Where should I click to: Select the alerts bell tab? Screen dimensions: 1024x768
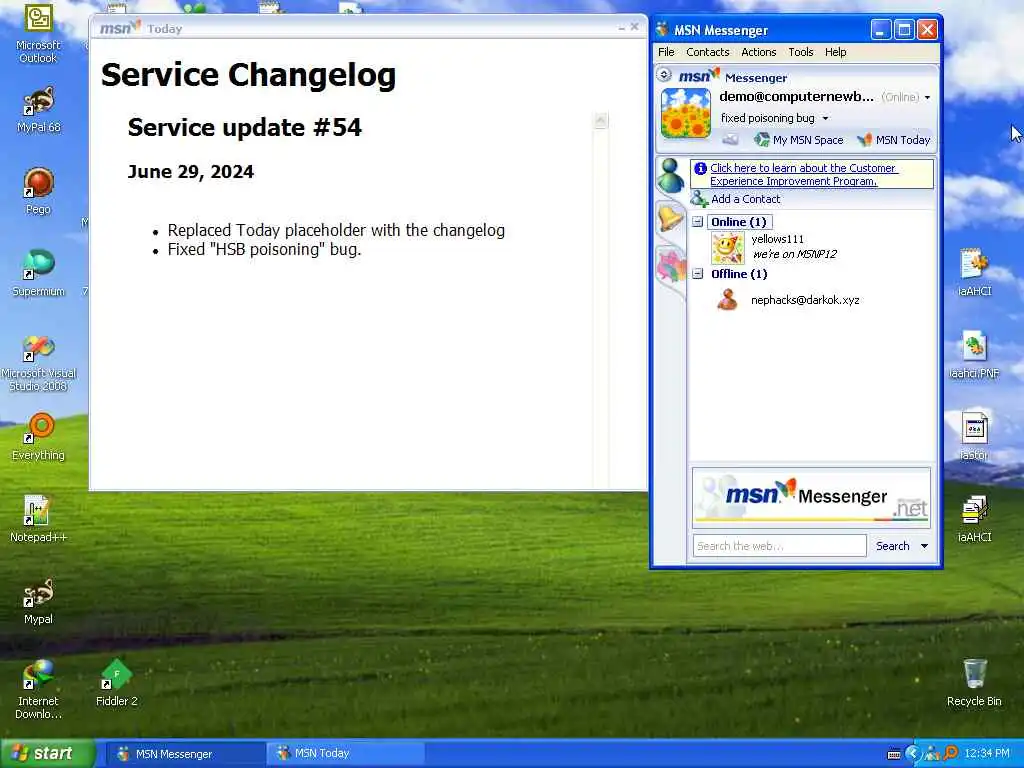(x=670, y=219)
